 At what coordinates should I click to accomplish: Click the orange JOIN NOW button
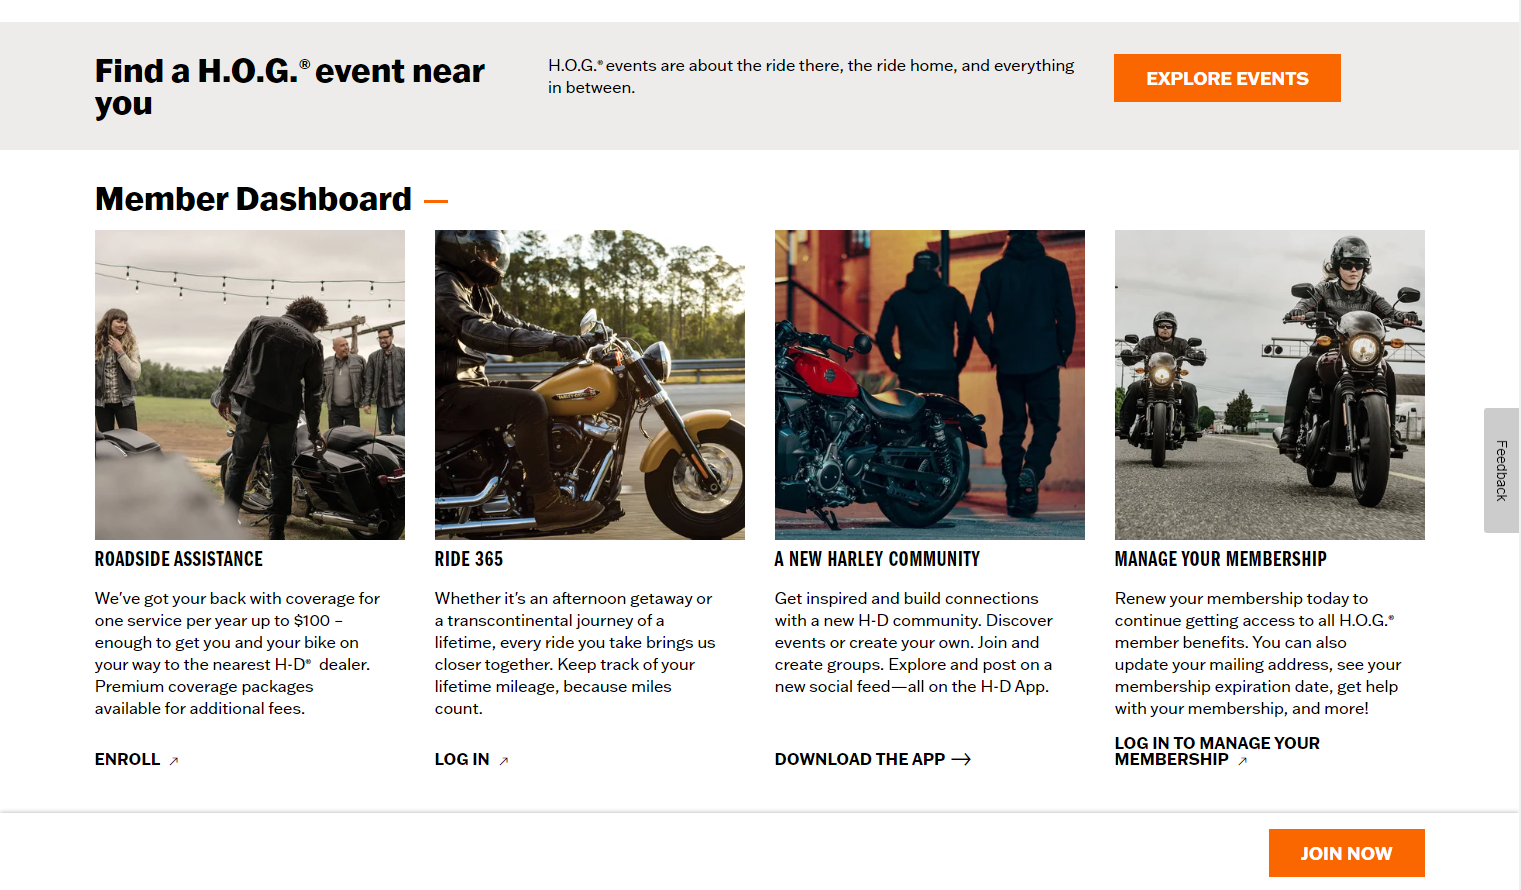[1346, 853]
